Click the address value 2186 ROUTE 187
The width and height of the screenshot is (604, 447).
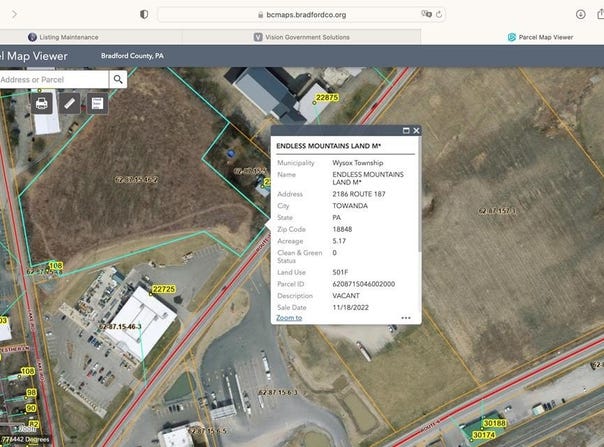[x=359, y=194]
